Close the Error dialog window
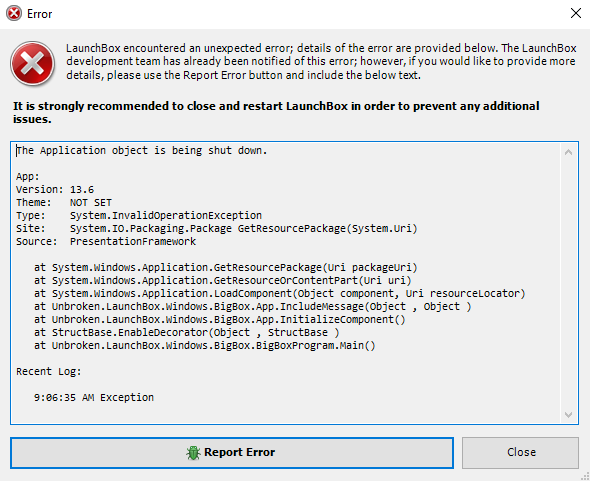590x481 pixels. coord(576,14)
